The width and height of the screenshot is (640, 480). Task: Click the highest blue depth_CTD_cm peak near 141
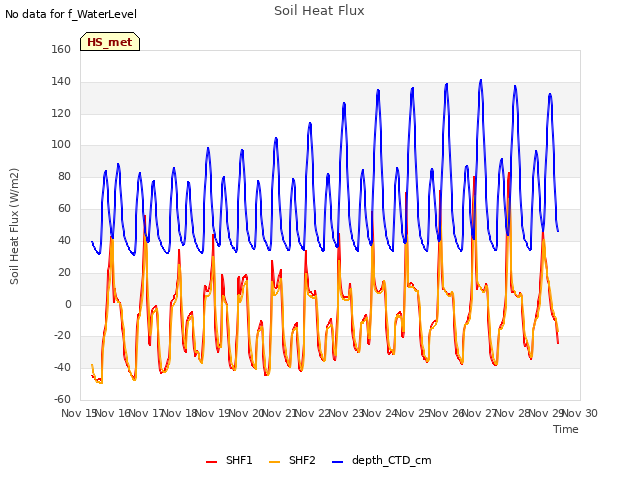(481, 80)
